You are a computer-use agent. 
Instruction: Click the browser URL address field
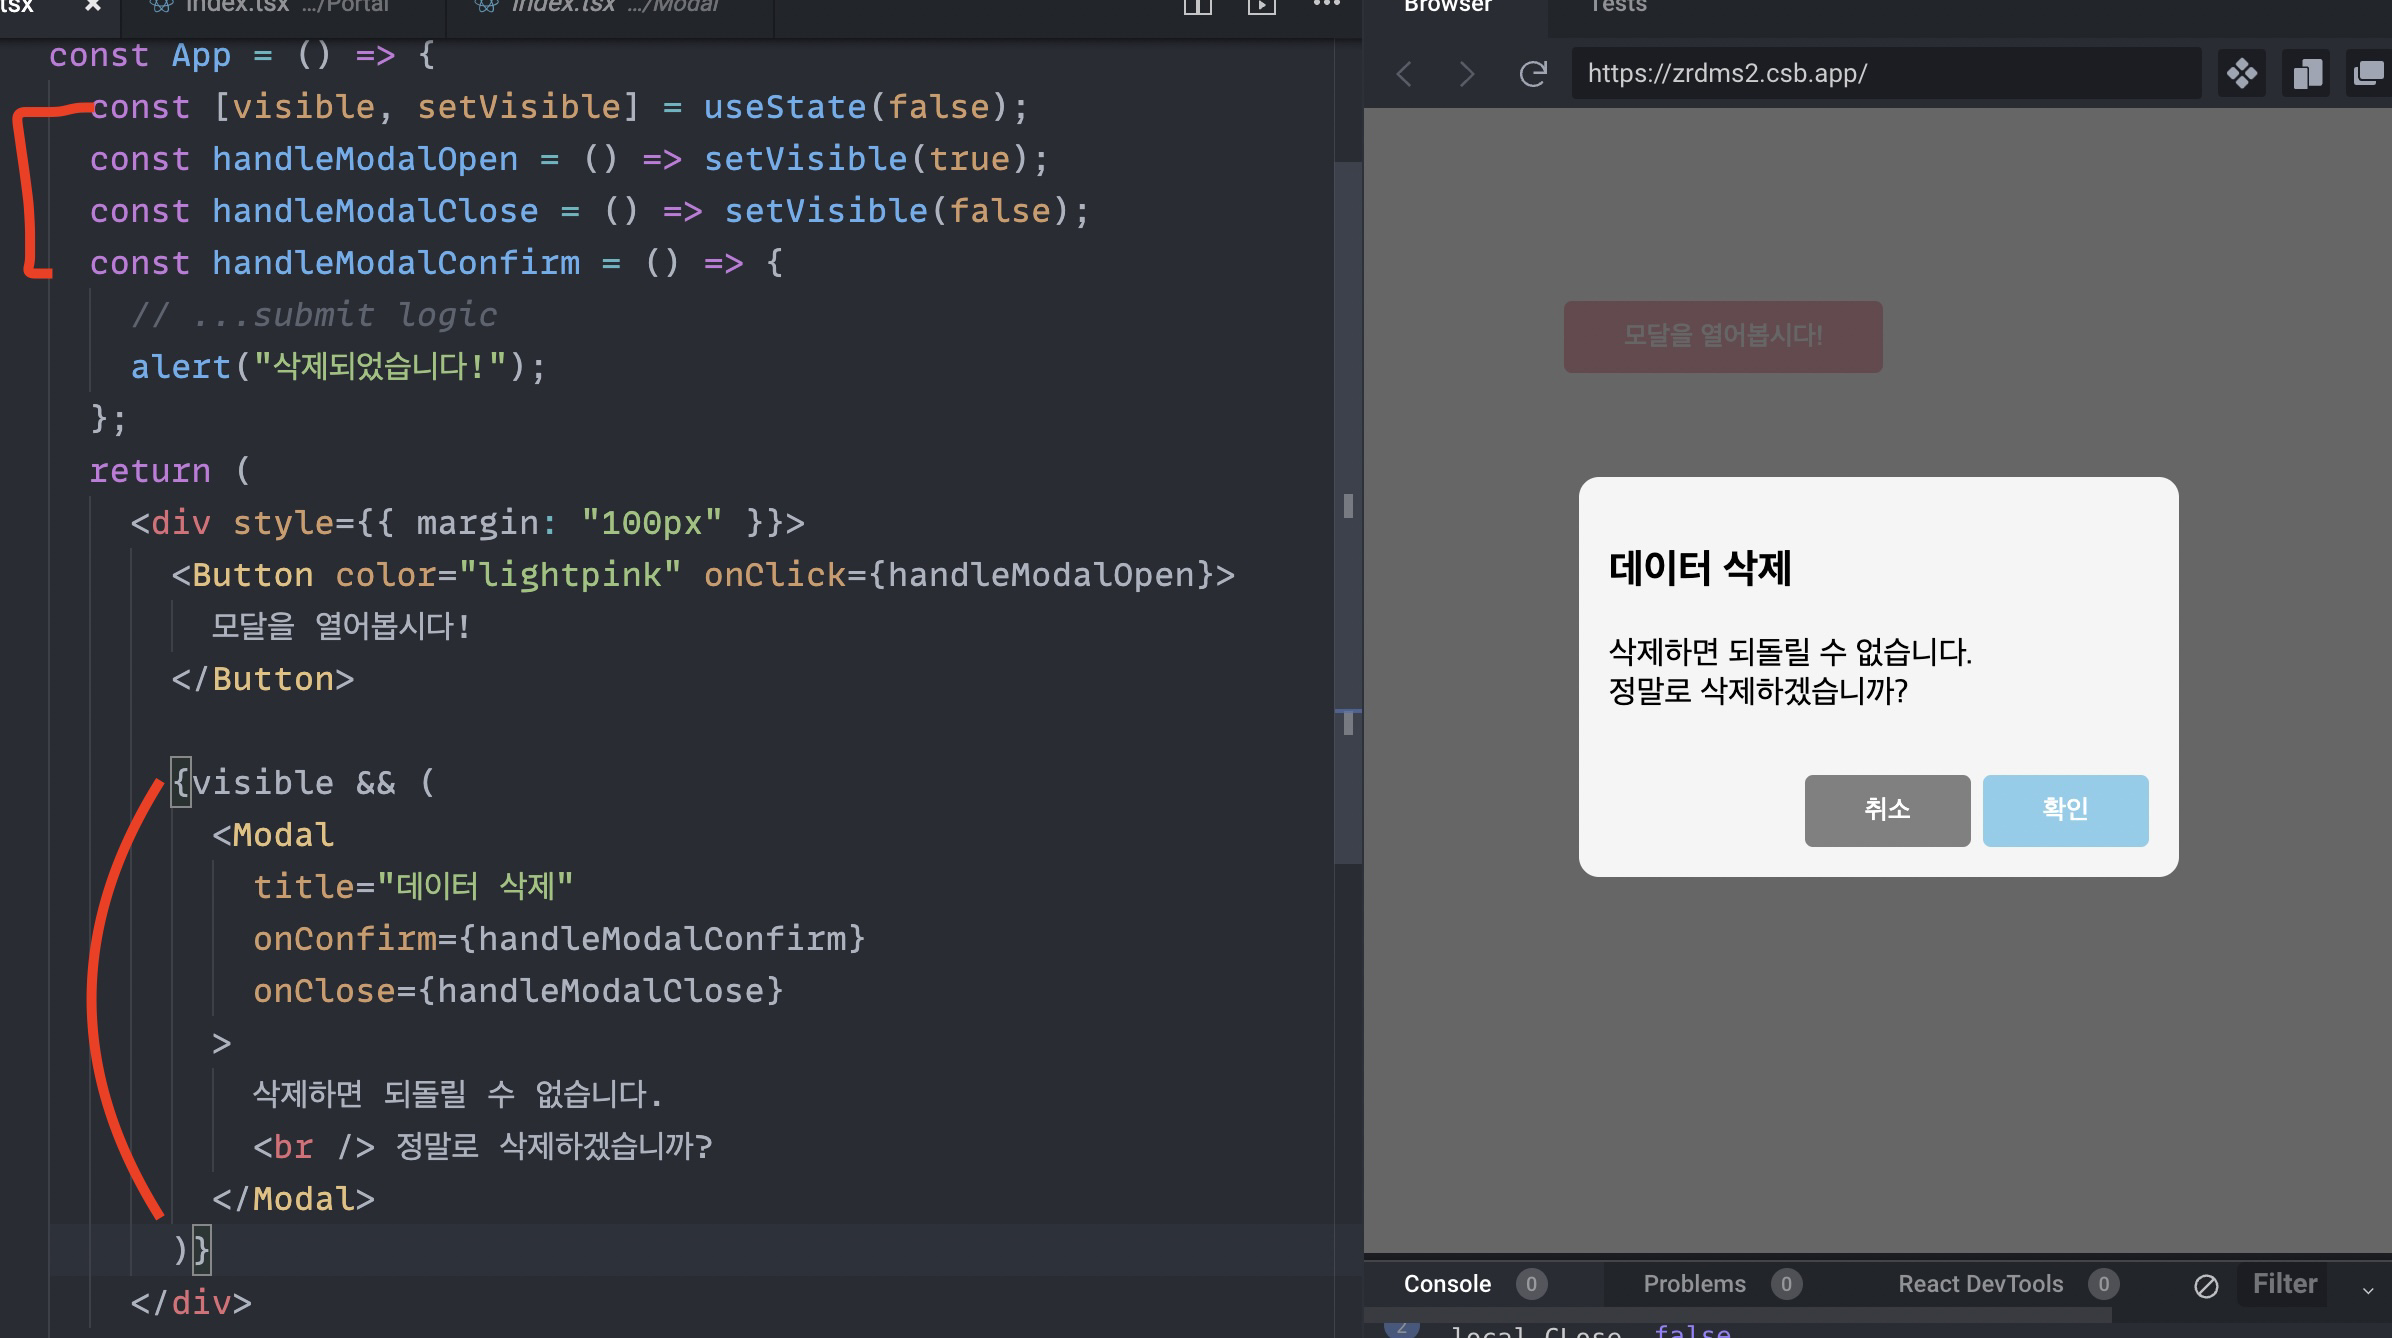1885,74
